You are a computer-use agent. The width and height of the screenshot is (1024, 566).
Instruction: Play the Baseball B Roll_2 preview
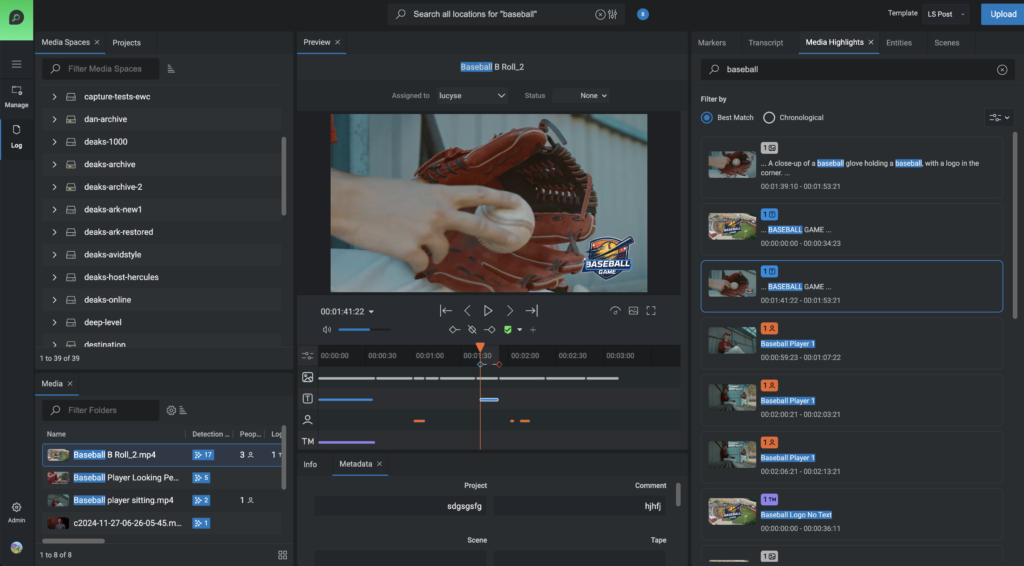pos(488,311)
